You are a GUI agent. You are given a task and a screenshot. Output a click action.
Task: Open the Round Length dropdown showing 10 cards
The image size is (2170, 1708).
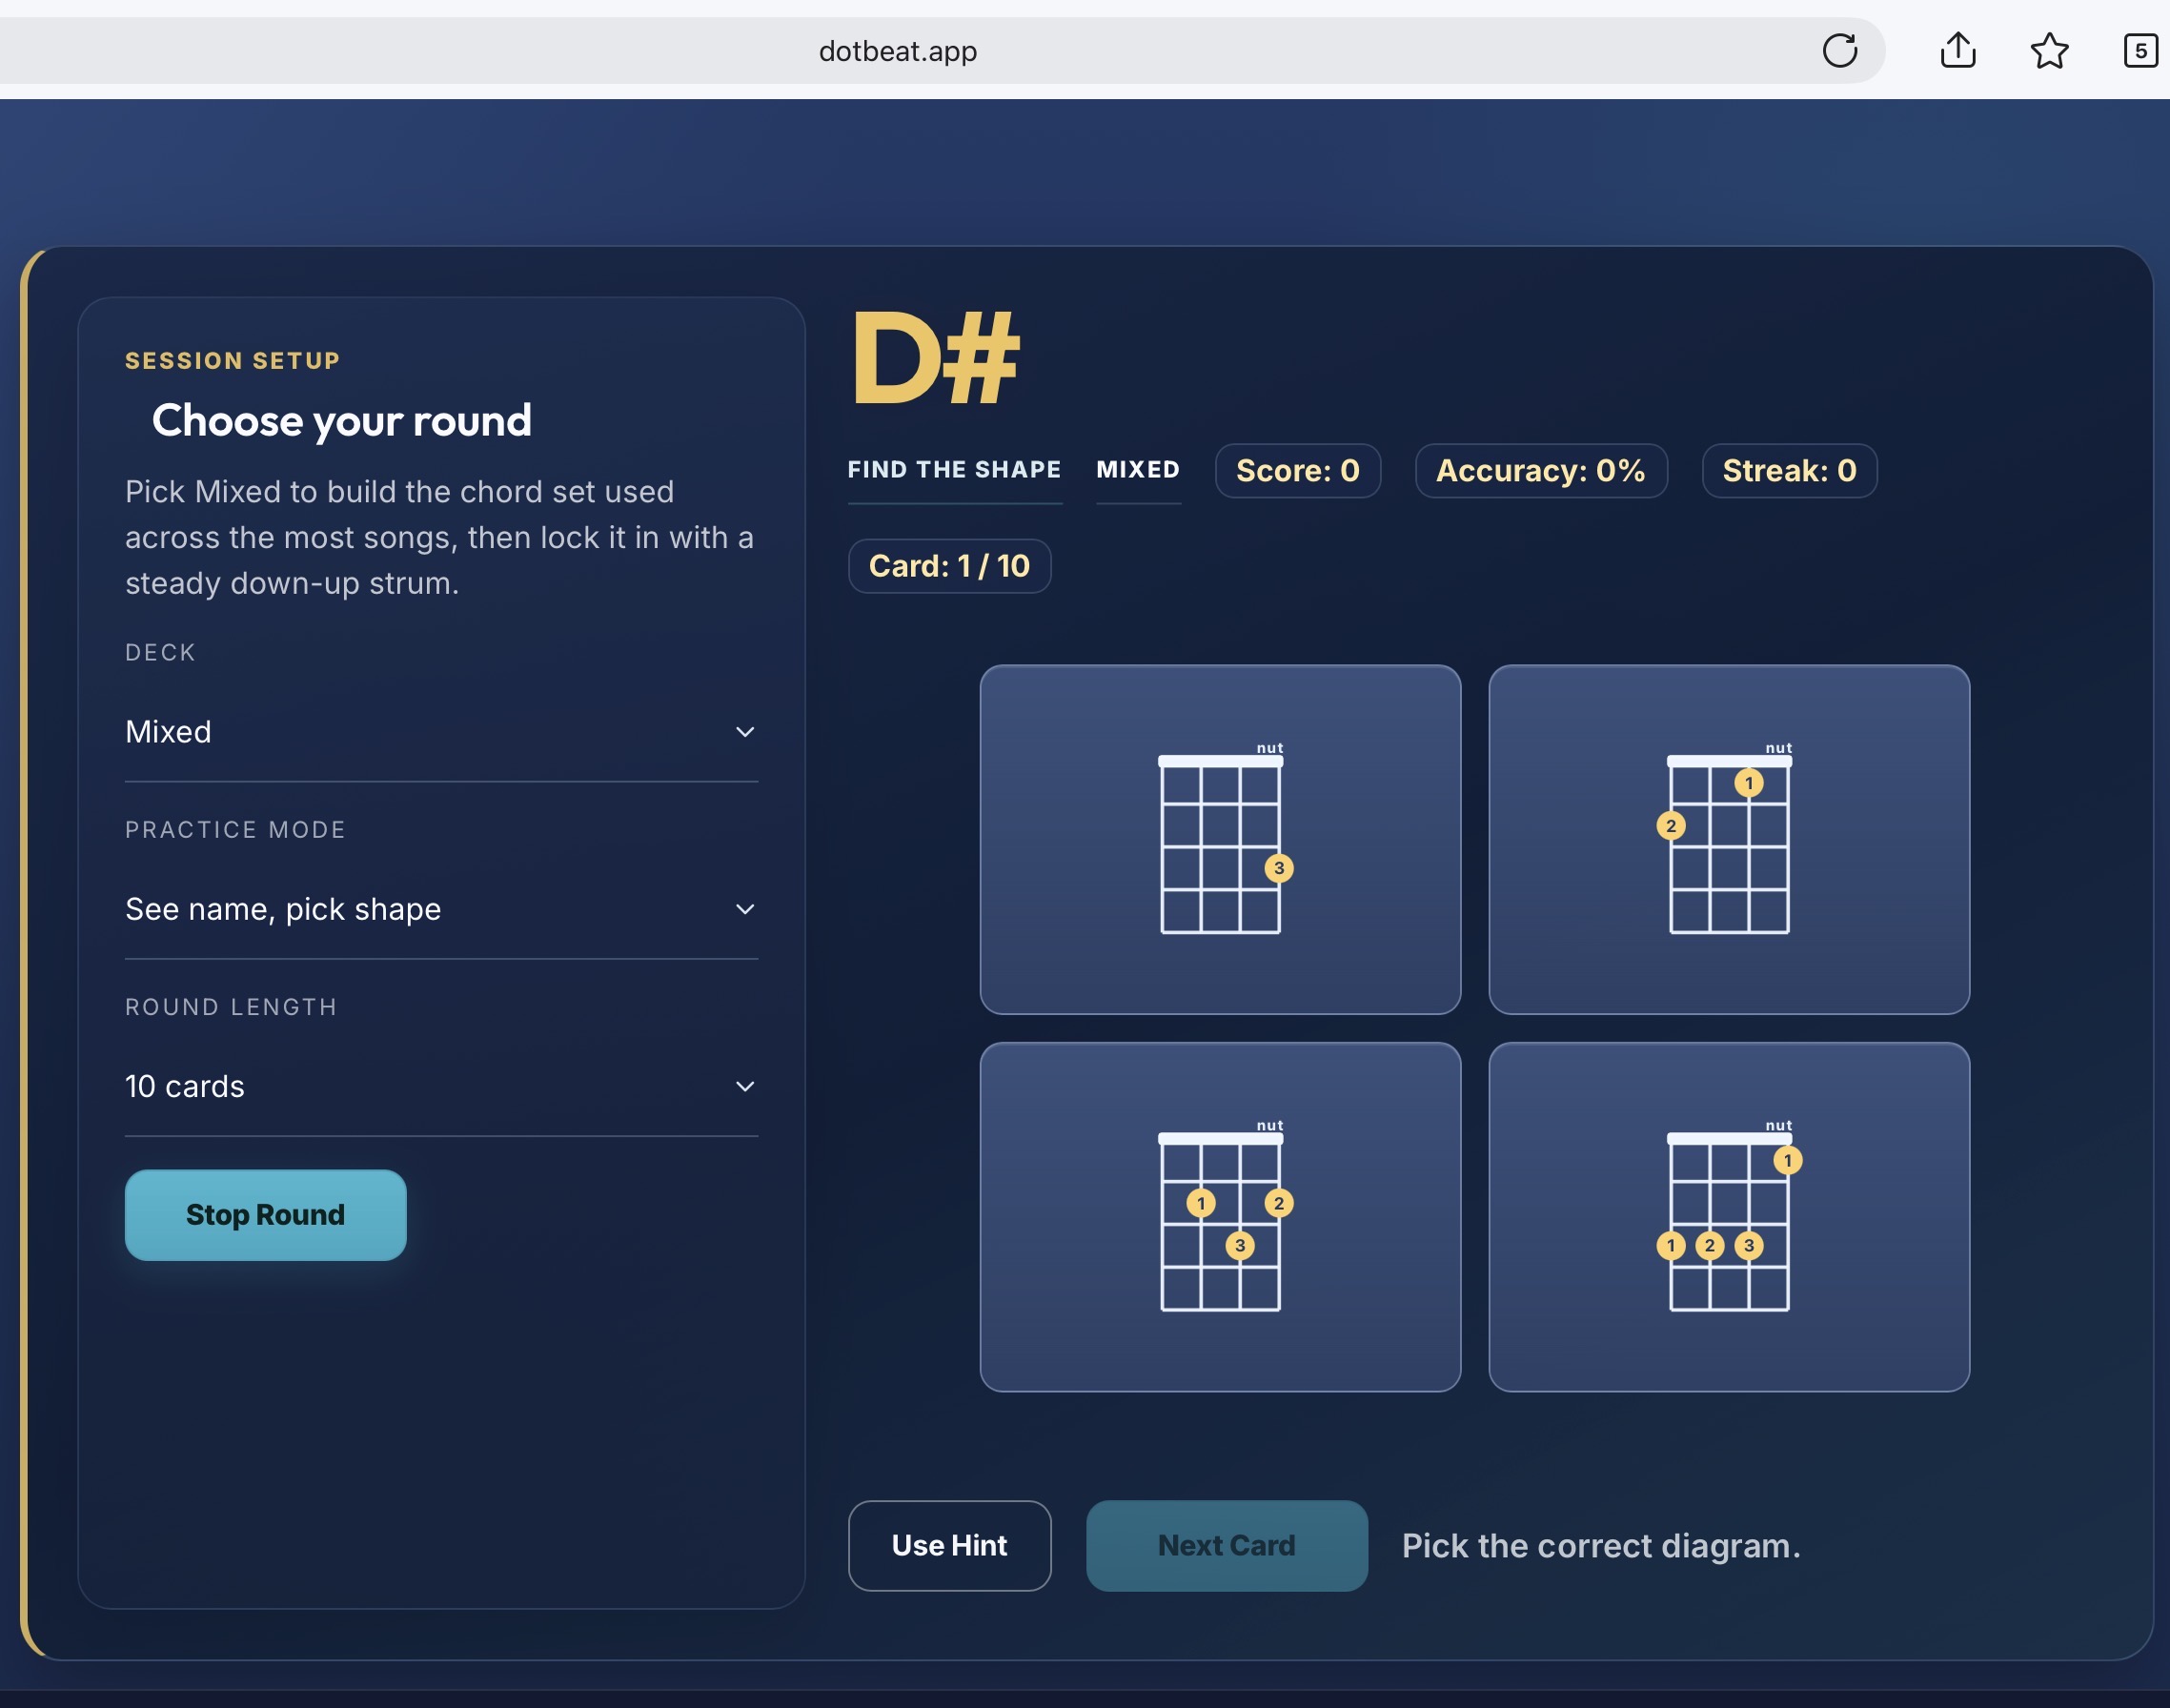point(441,1086)
